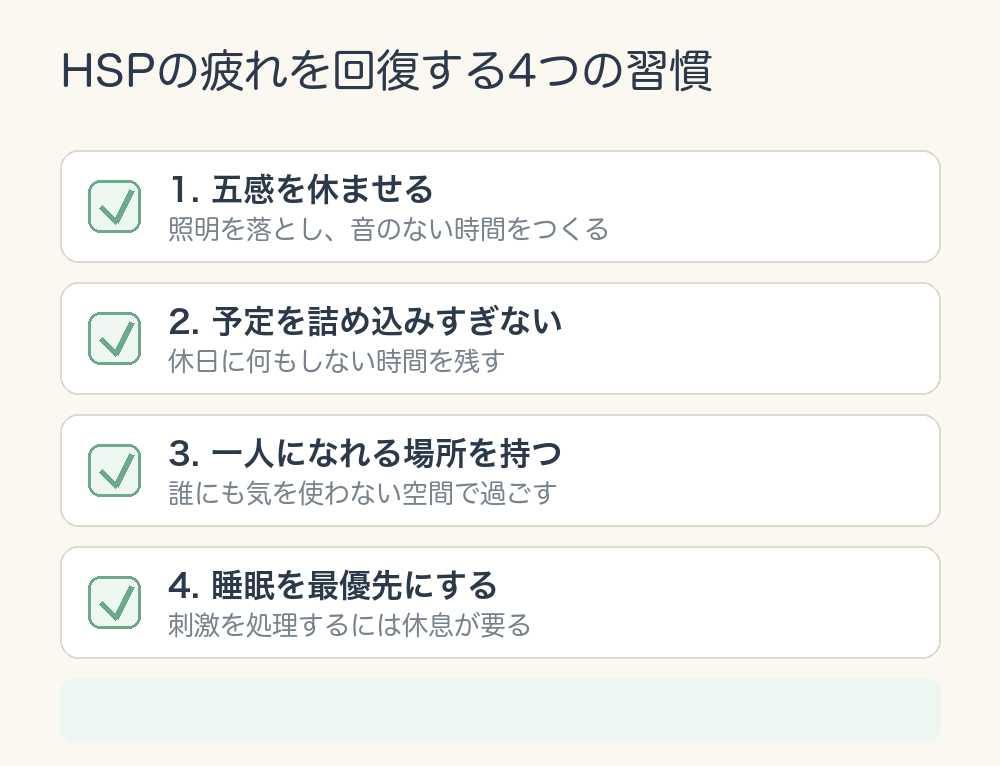Click HSP at the start of the heading
1000x766 pixels.
tap(108, 70)
